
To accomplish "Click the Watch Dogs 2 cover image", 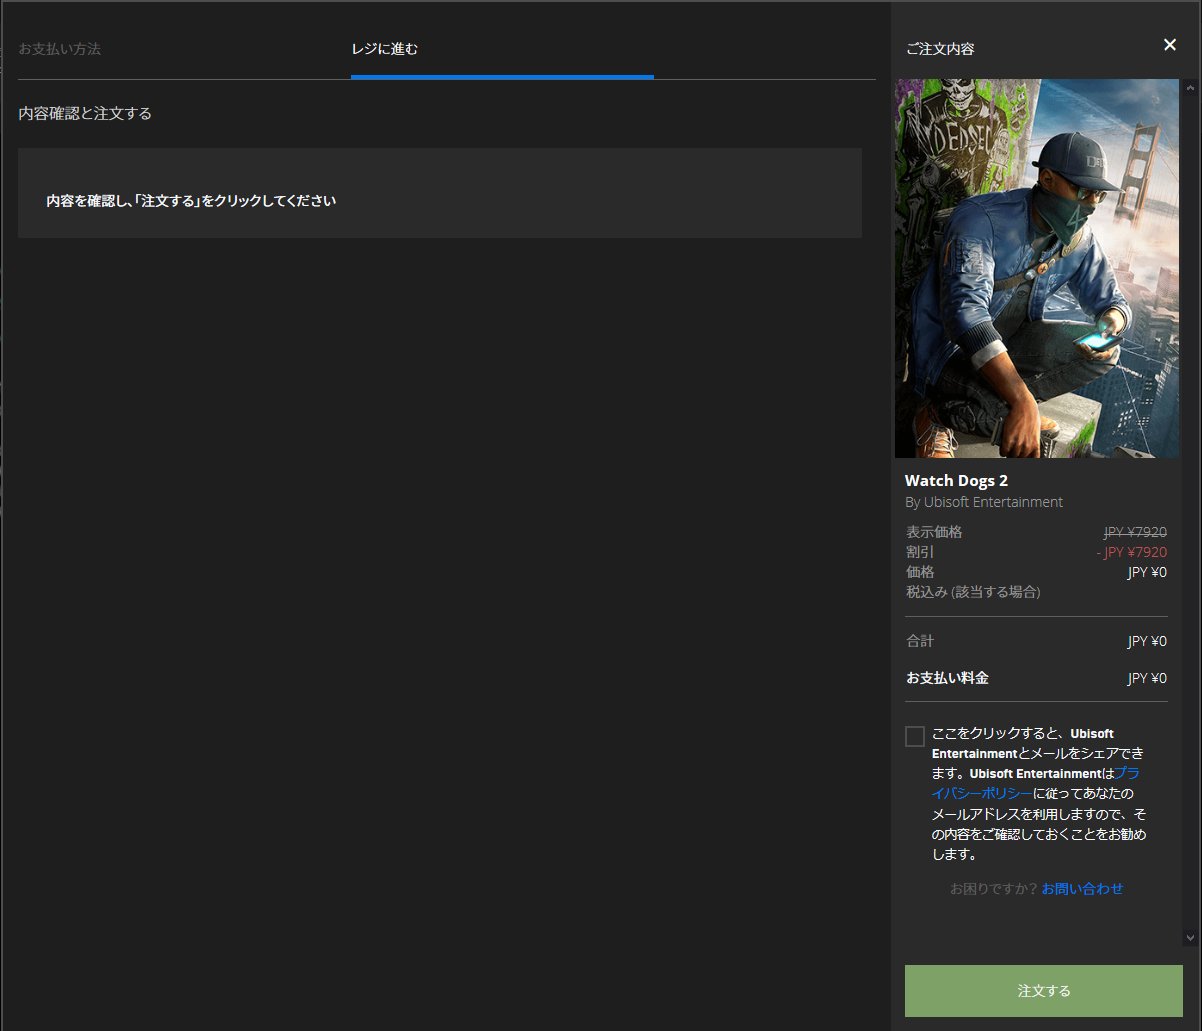I will click(x=1037, y=268).
